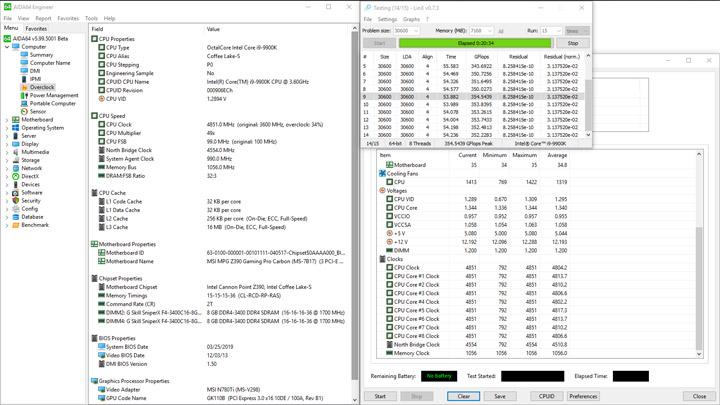Viewport: 720px width, 405px height.
Task: Collapse the Computer tree node
Action: (7, 47)
